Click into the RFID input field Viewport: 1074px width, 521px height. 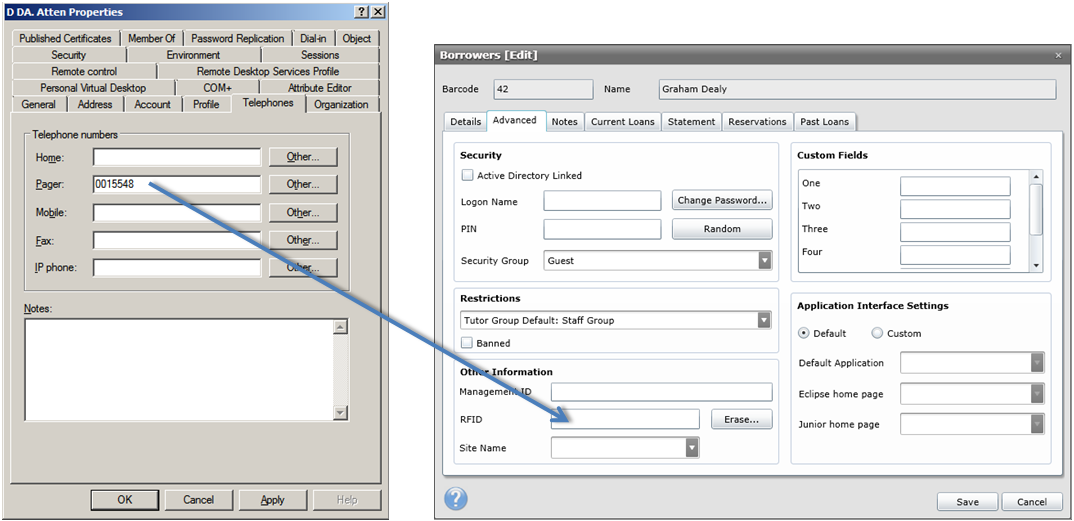click(x=625, y=419)
